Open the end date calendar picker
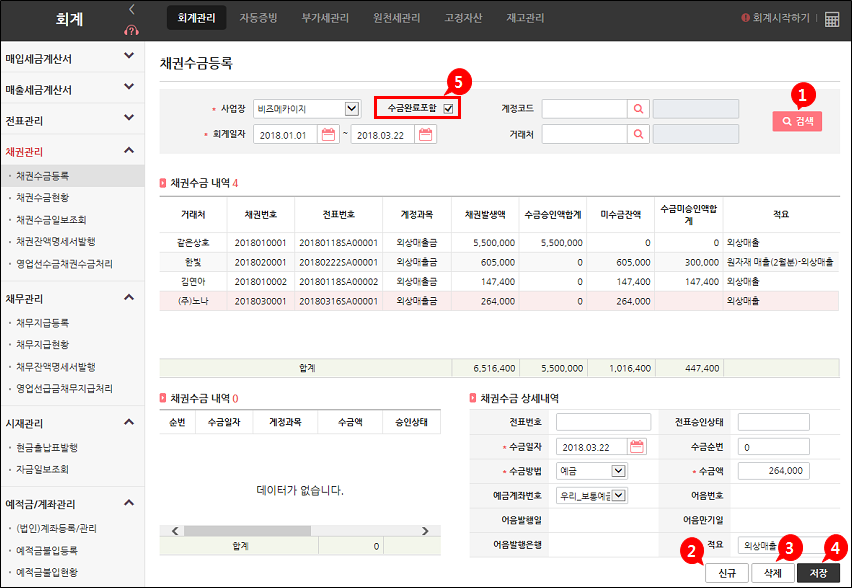 [x=425, y=134]
